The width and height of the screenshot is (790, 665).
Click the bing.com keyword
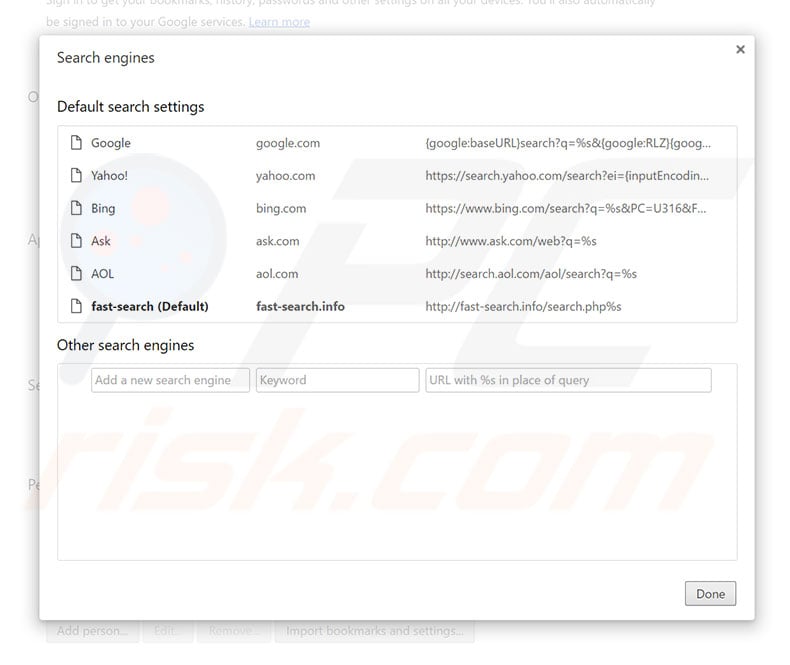pyautogui.click(x=281, y=209)
